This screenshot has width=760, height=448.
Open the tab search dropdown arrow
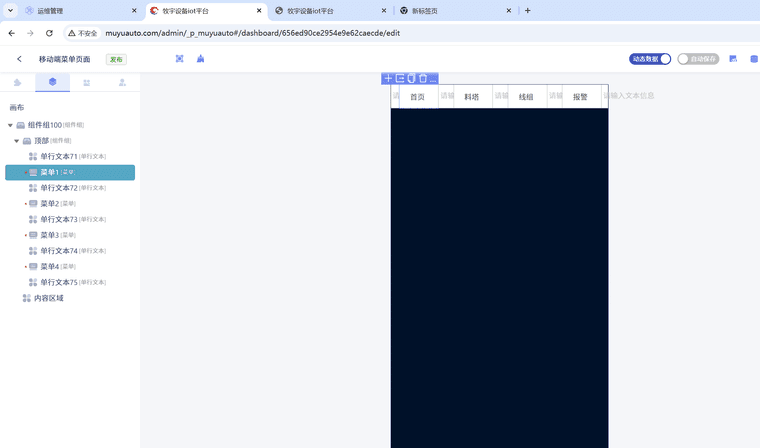click(x=10, y=10)
